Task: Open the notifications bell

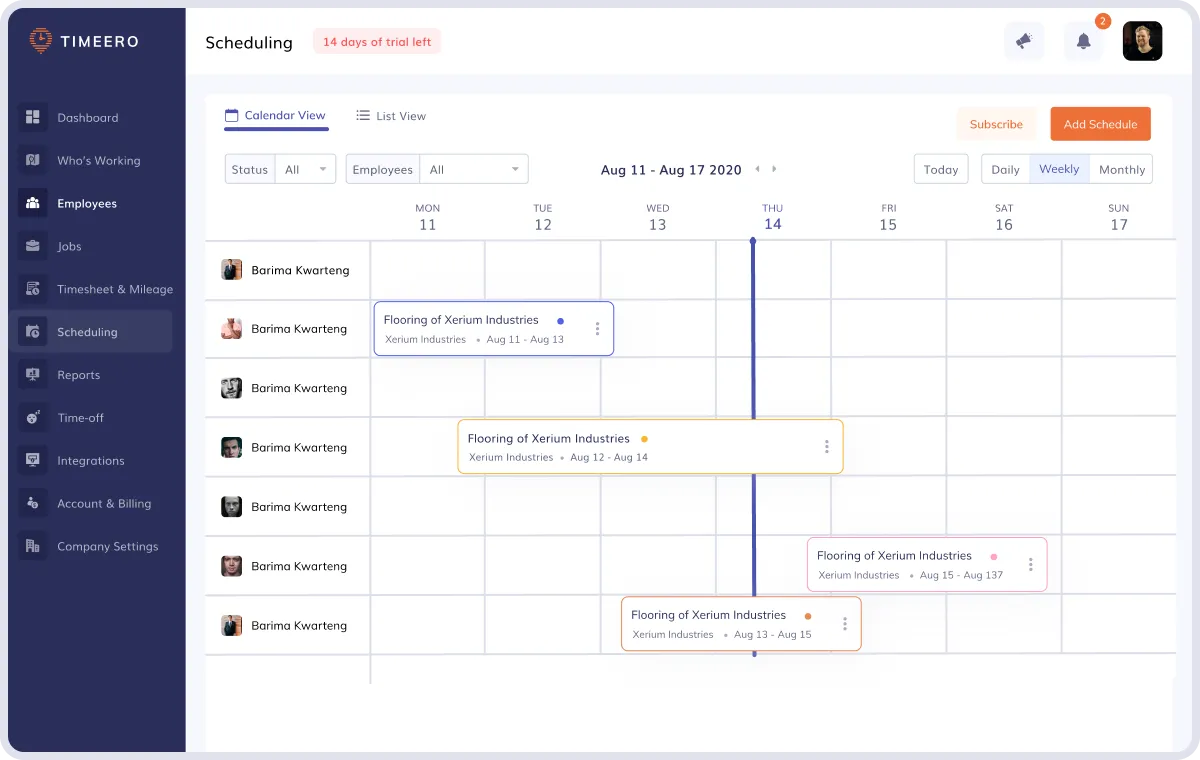Action: tap(1083, 41)
